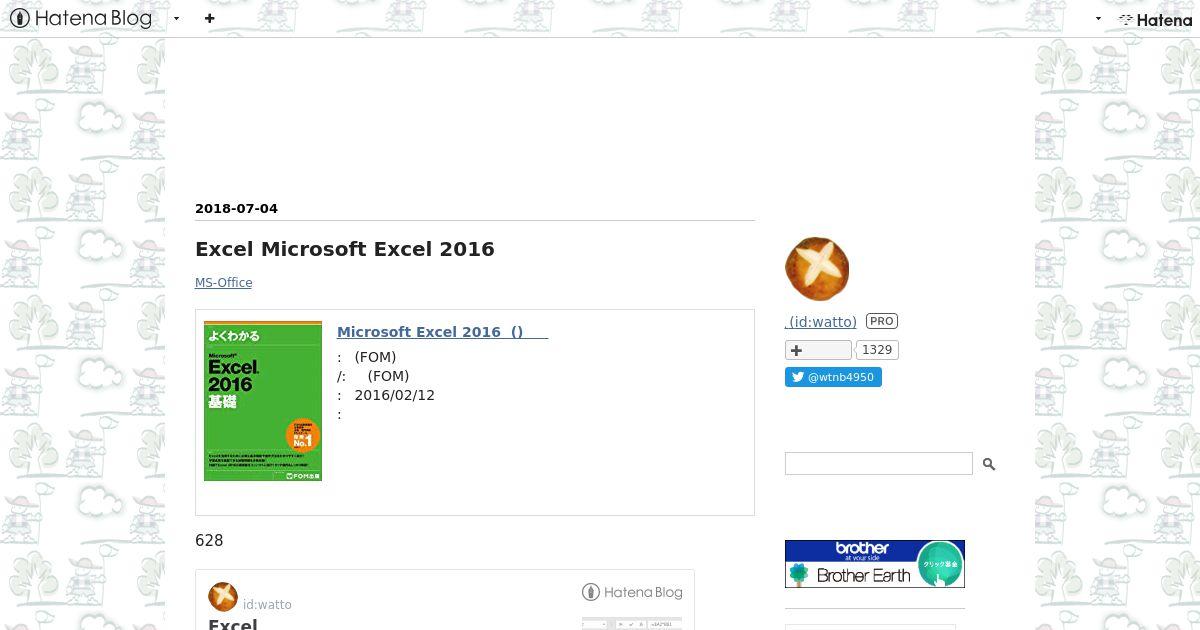Open the Brother Earth banner ad
1200x630 pixels.
pyautogui.click(x=875, y=564)
